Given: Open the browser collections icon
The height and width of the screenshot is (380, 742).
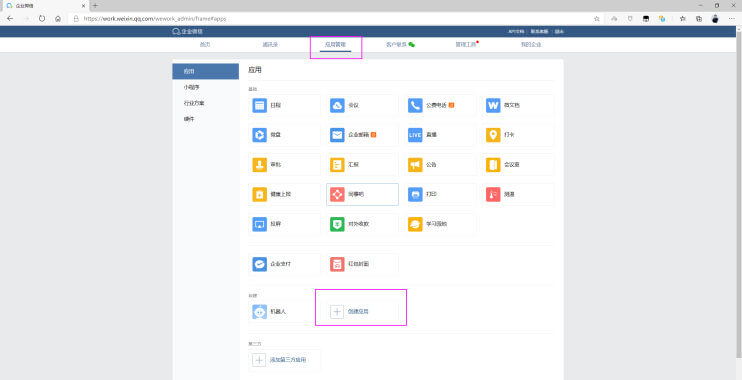Looking at the screenshot, I should coord(699,18).
